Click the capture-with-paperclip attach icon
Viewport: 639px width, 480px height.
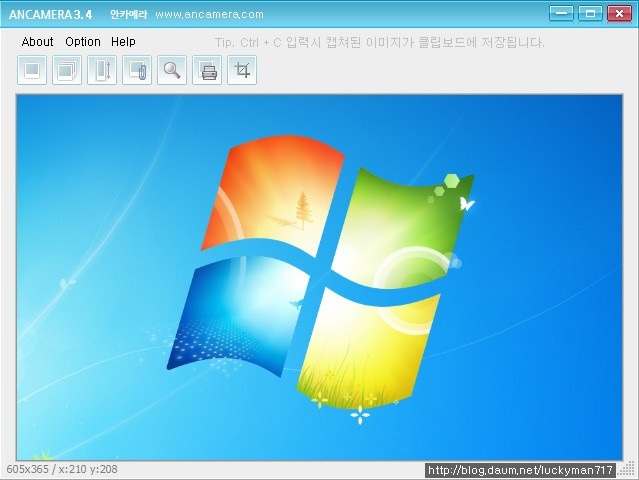[x=137, y=70]
